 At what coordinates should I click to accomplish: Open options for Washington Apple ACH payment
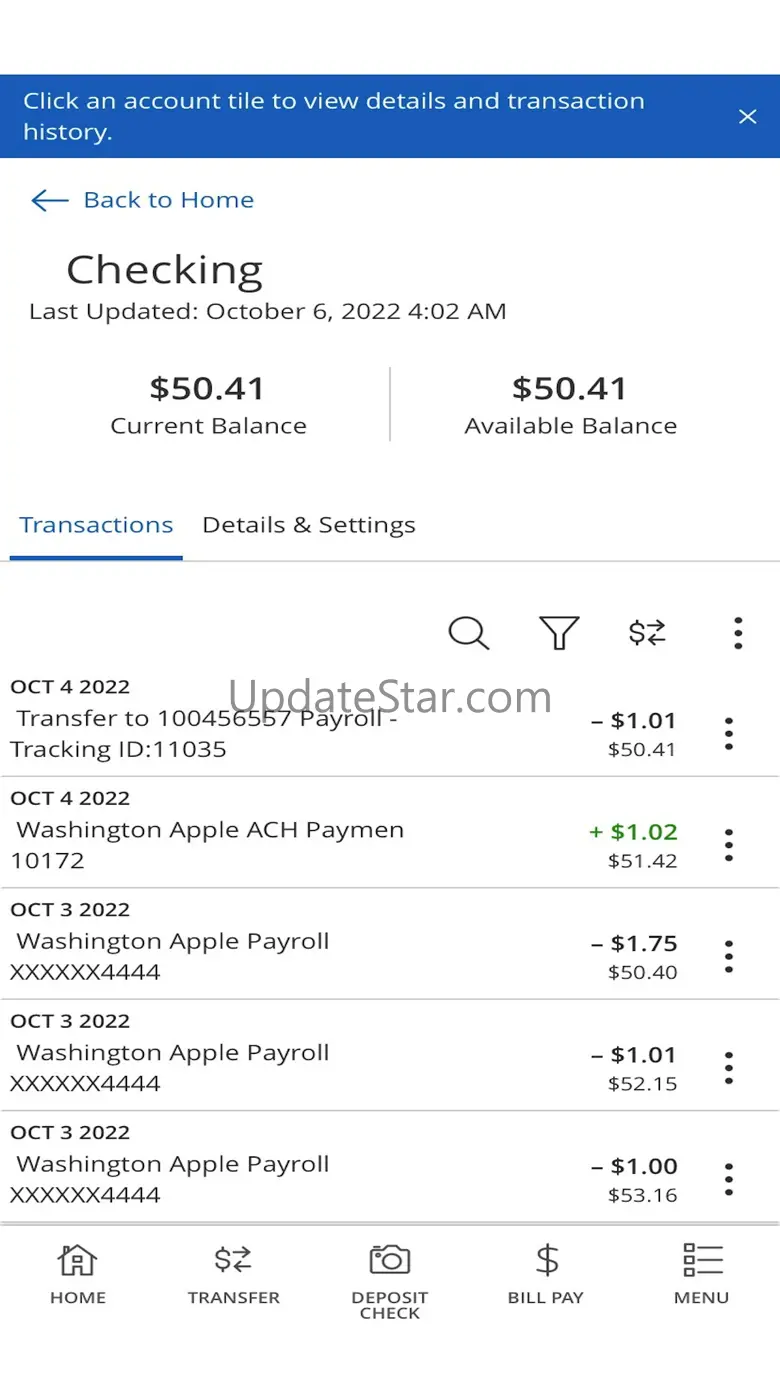coord(729,845)
